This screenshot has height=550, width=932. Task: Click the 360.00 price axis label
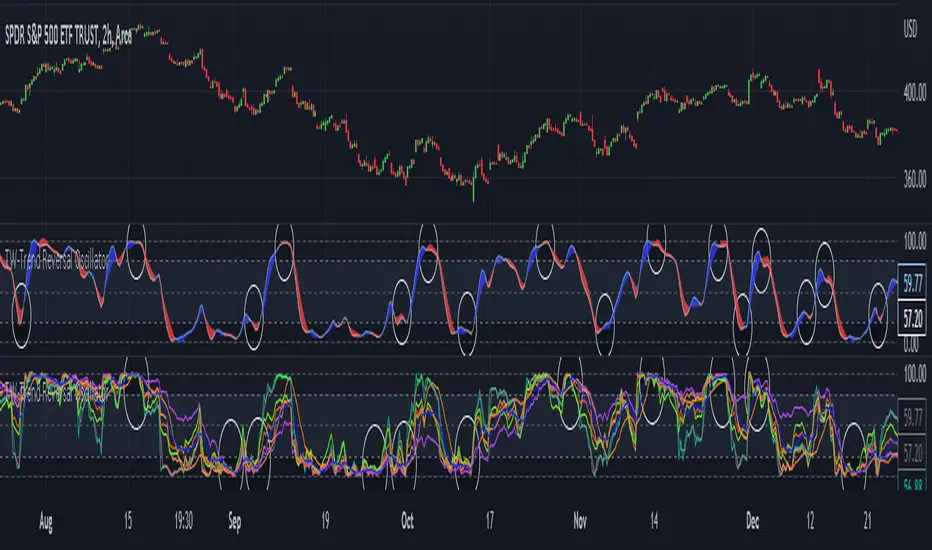click(910, 184)
